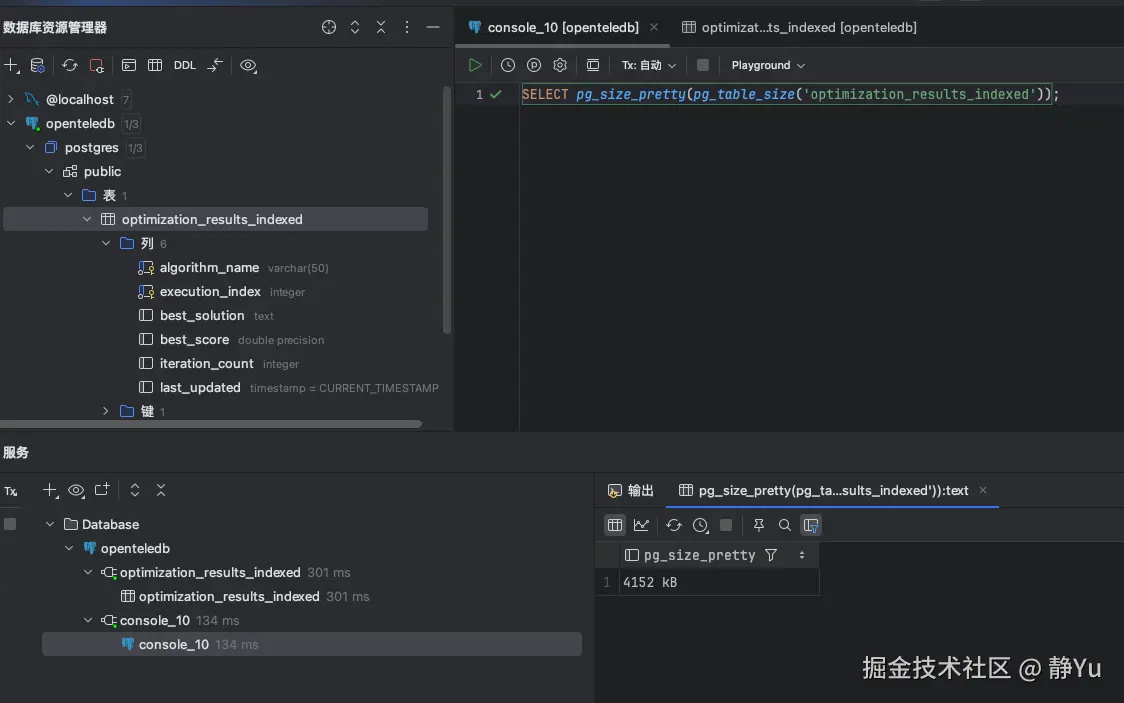This screenshot has width=1124, height=703.
Task: Switch to the optimizat...ts_indexed editor tab
Action: (799, 27)
